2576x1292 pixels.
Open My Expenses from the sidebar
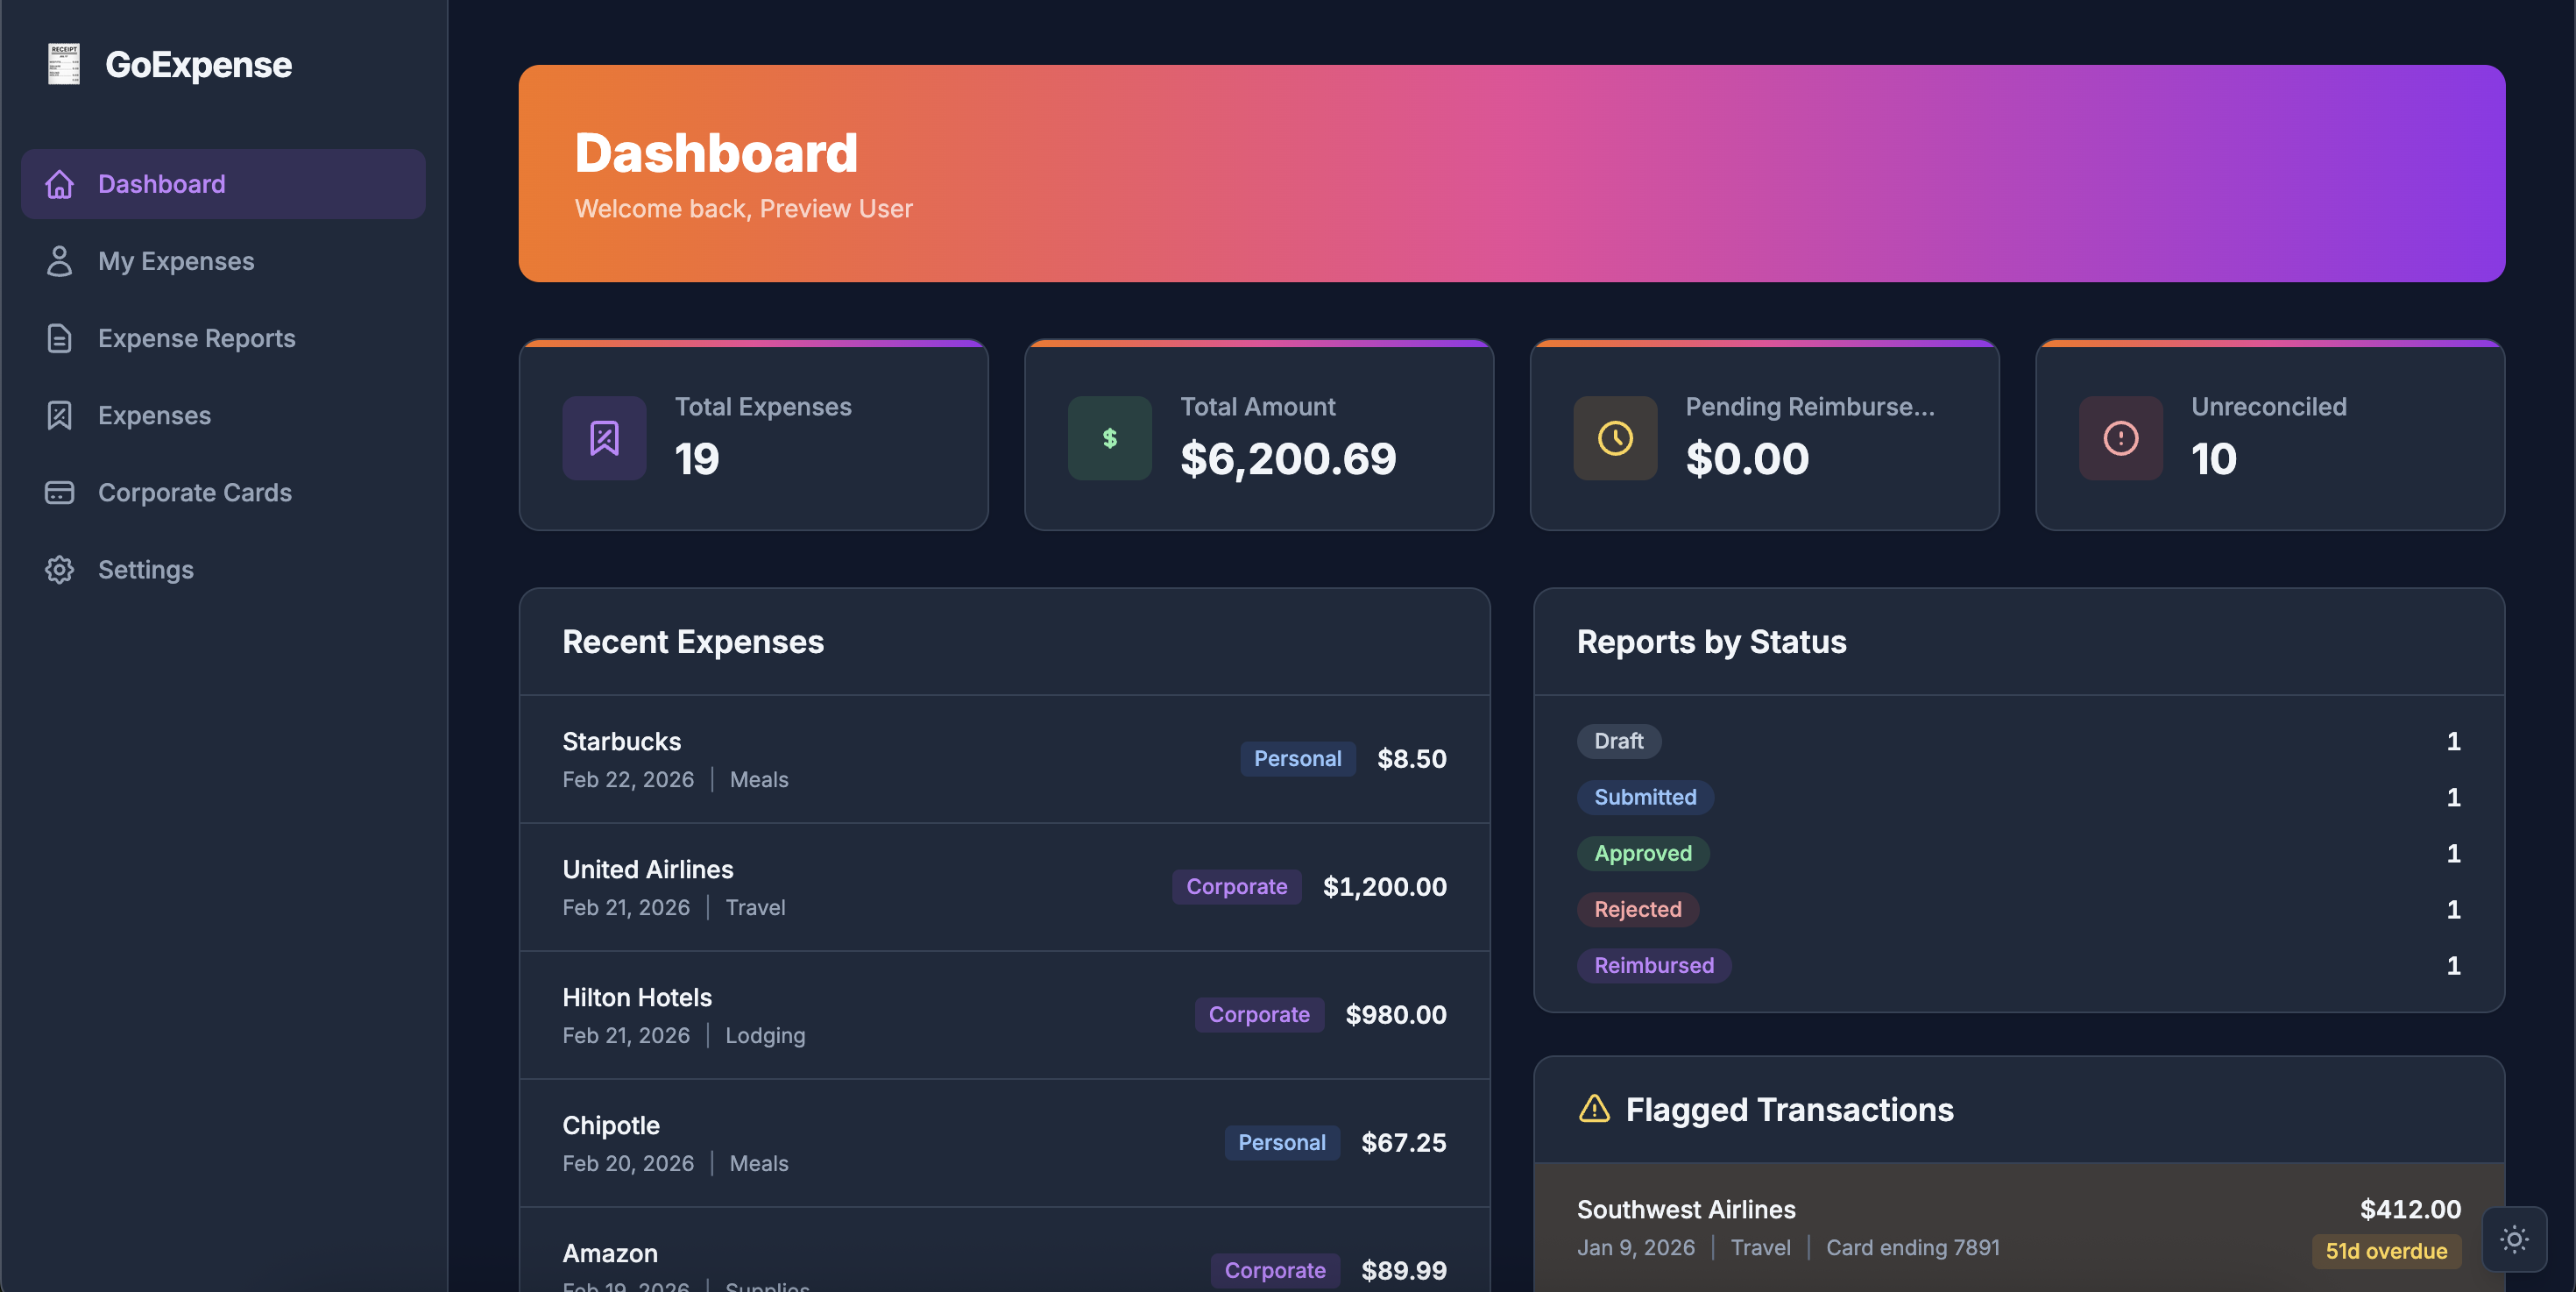176,261
